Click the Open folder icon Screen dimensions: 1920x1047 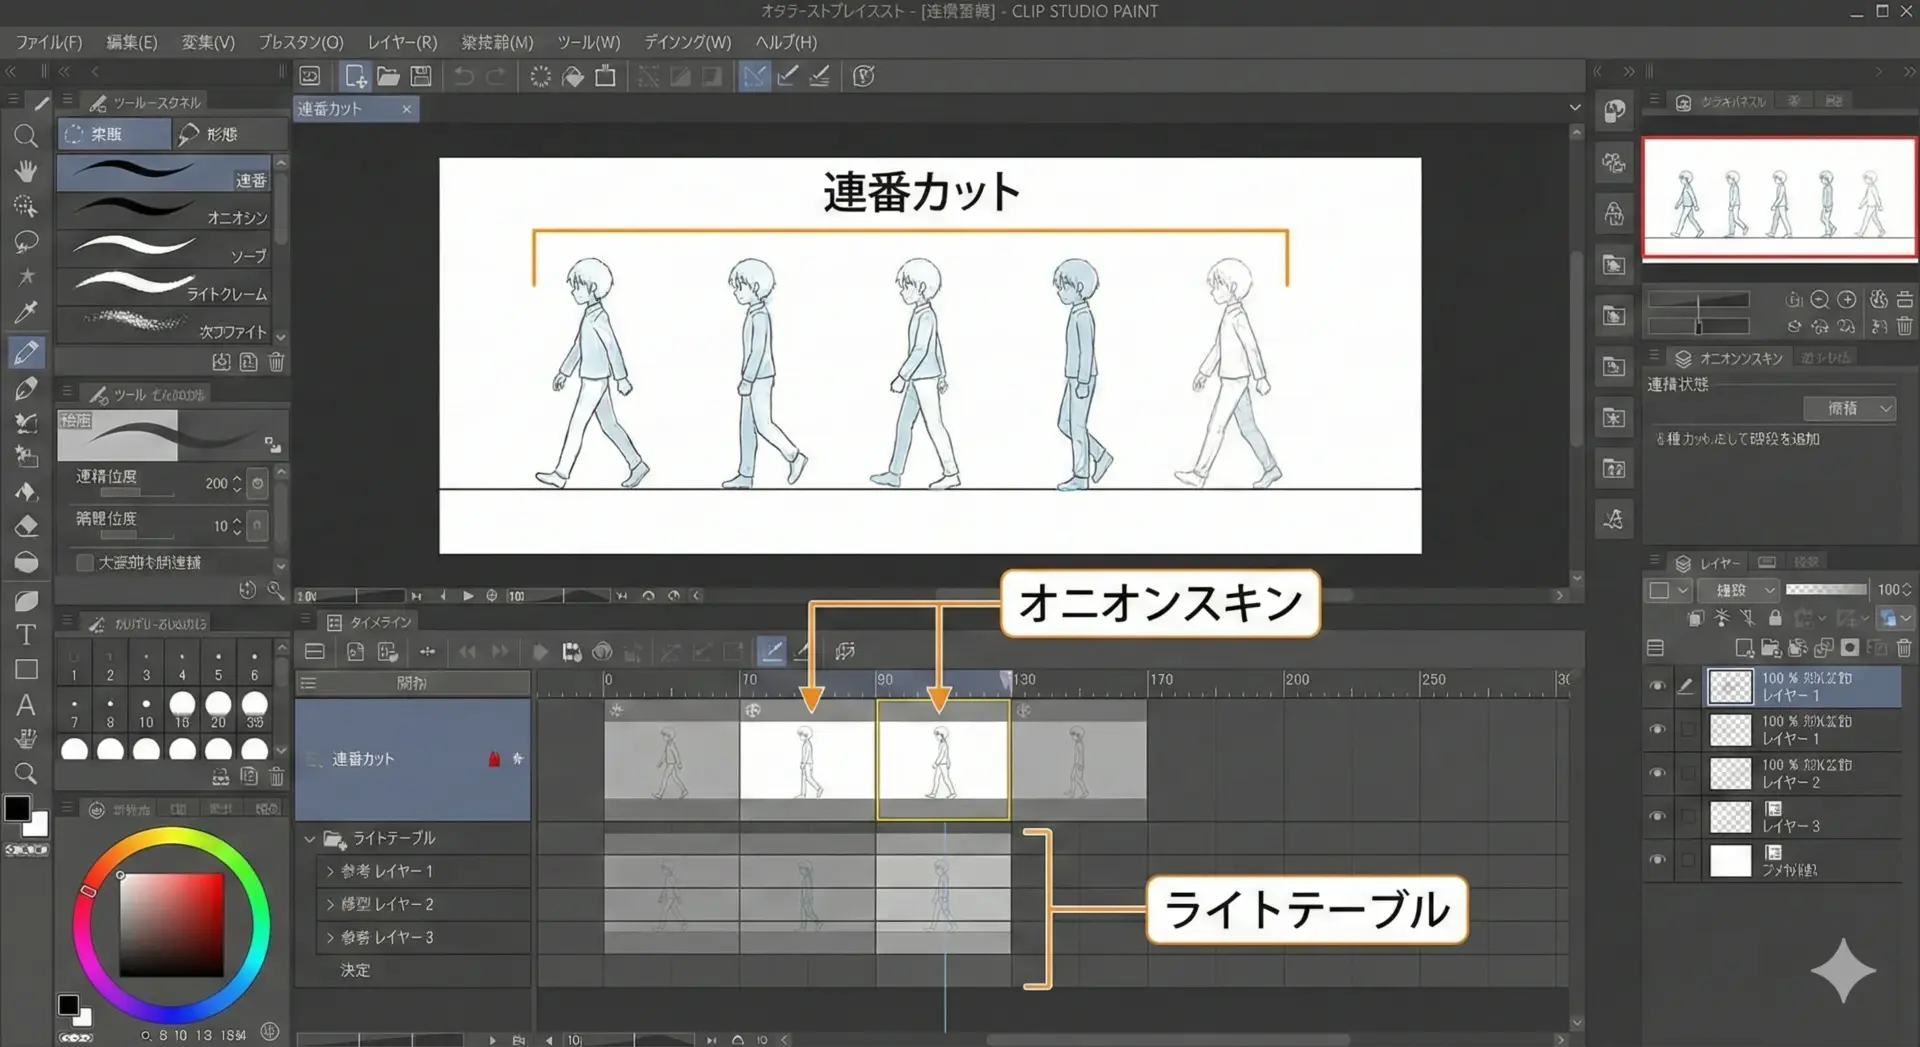coord(388,76)
